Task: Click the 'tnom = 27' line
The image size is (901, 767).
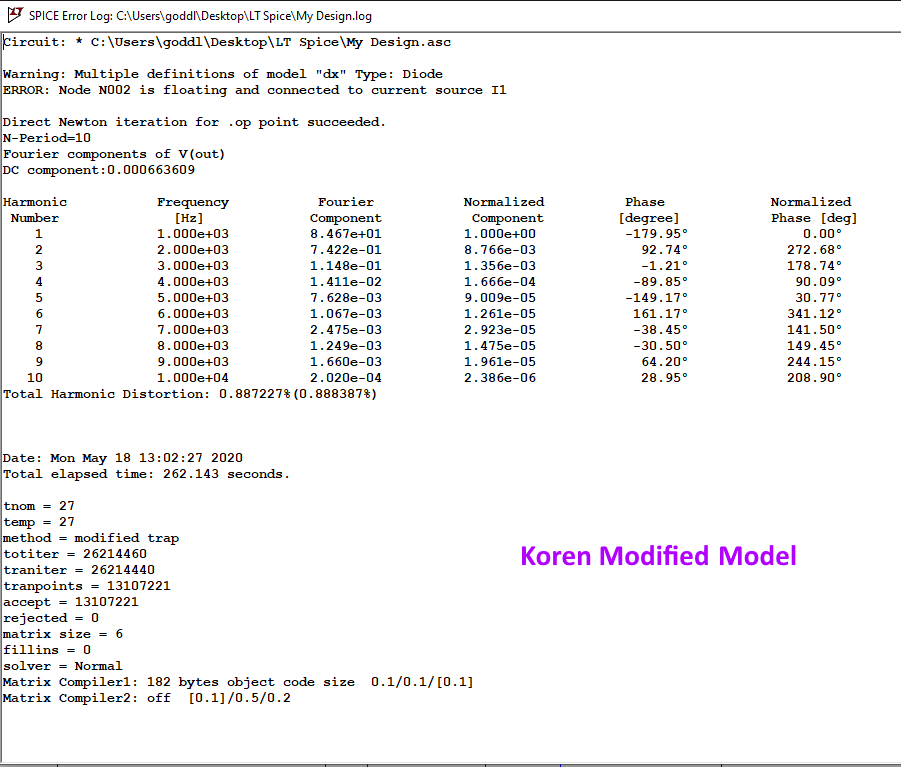Action: click(39, 506)
